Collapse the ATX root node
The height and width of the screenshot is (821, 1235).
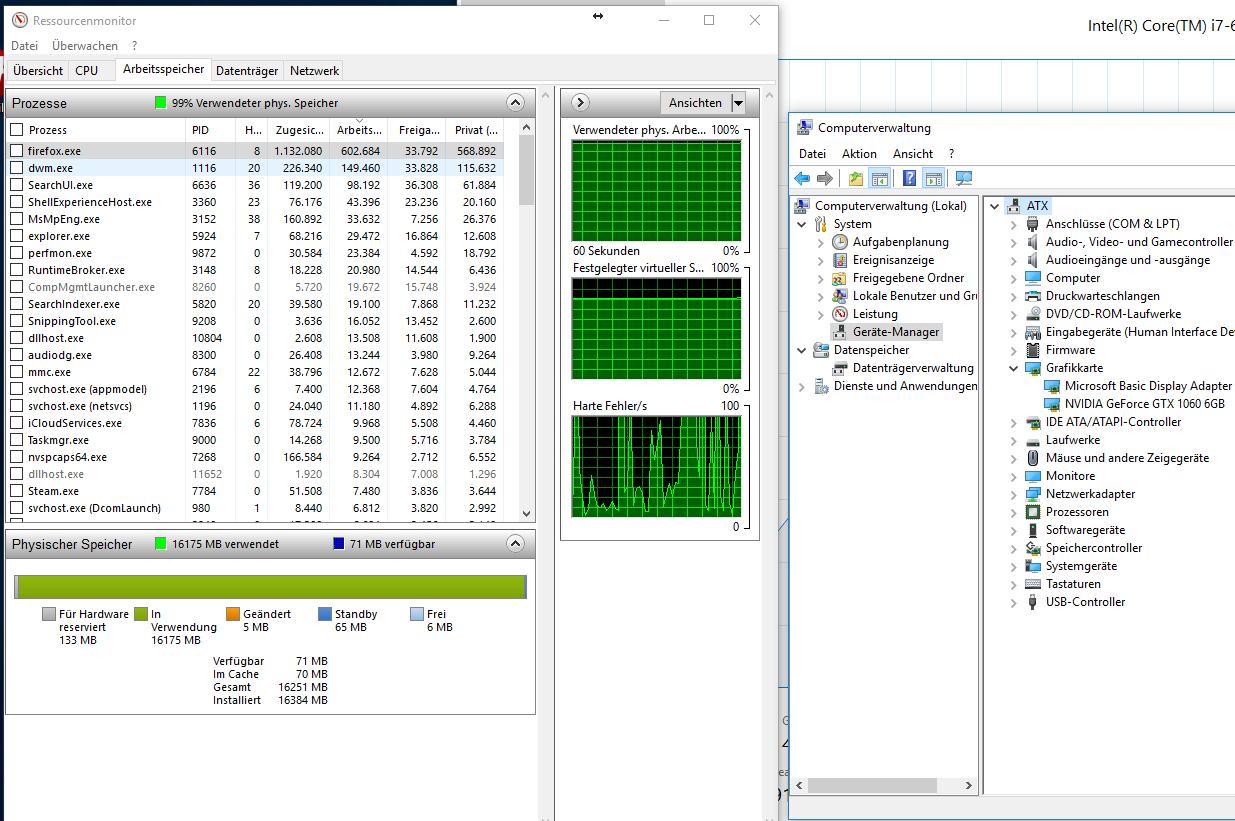995,206
